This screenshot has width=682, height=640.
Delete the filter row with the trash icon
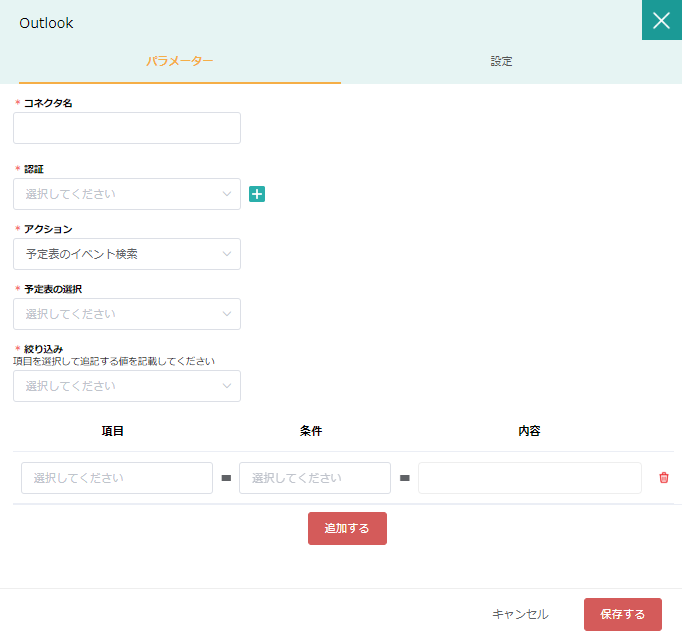664,478
